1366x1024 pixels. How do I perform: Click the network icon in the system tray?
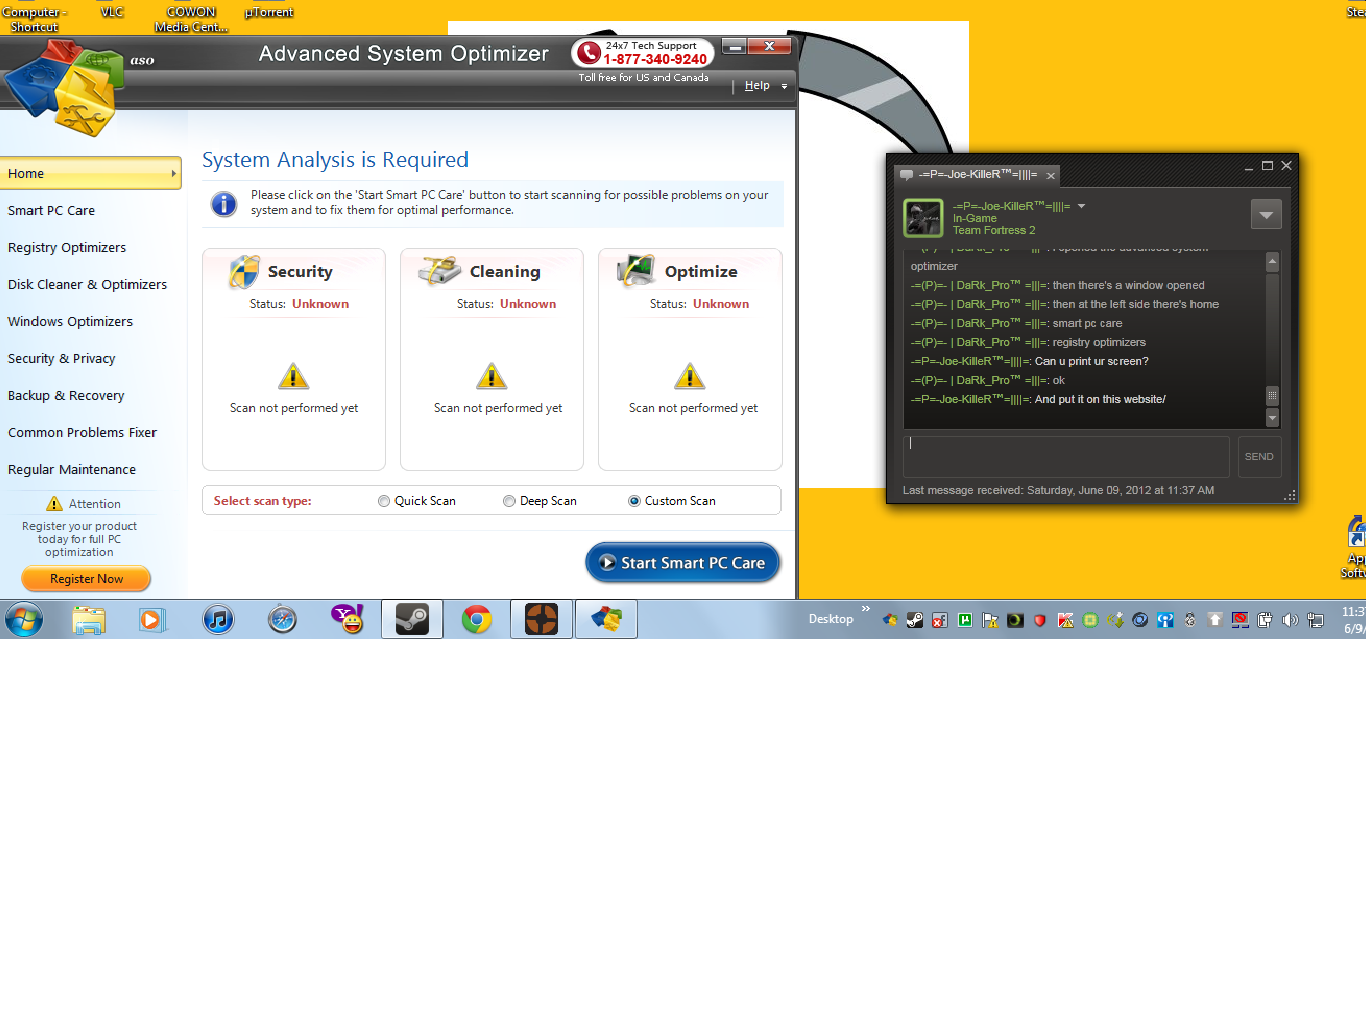[x=1316, y=620]
